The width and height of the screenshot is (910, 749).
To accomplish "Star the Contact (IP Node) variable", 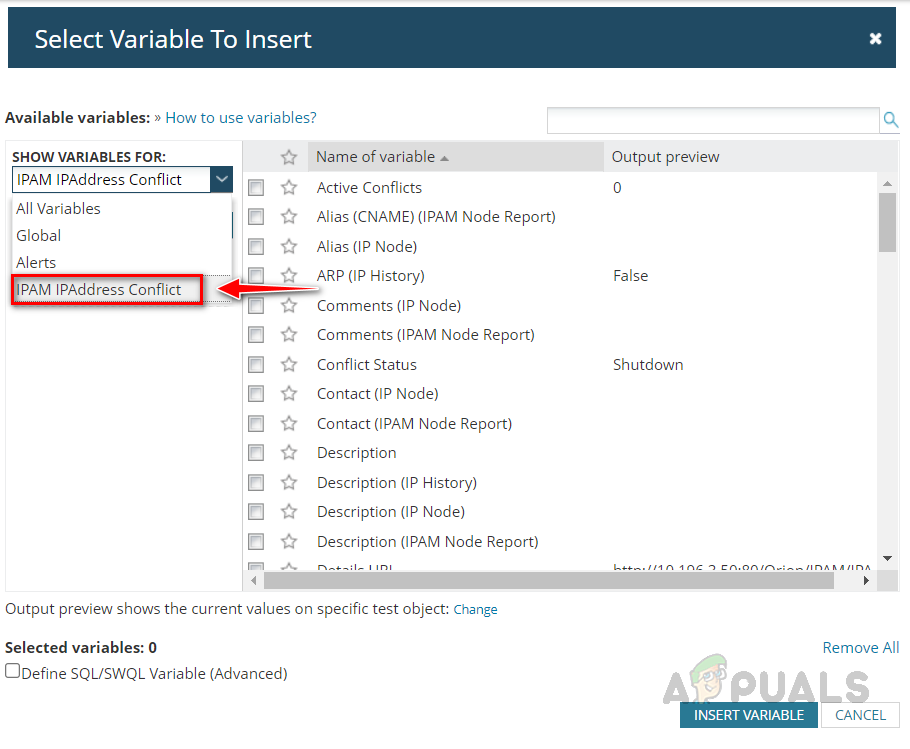I will coord(289,393).
